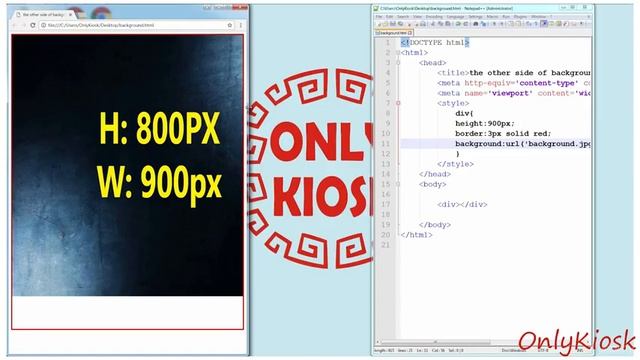The height and width of the screenshot is (360, 640).
Task: Click the 'div{' selector line
Action: pos(464,113)
